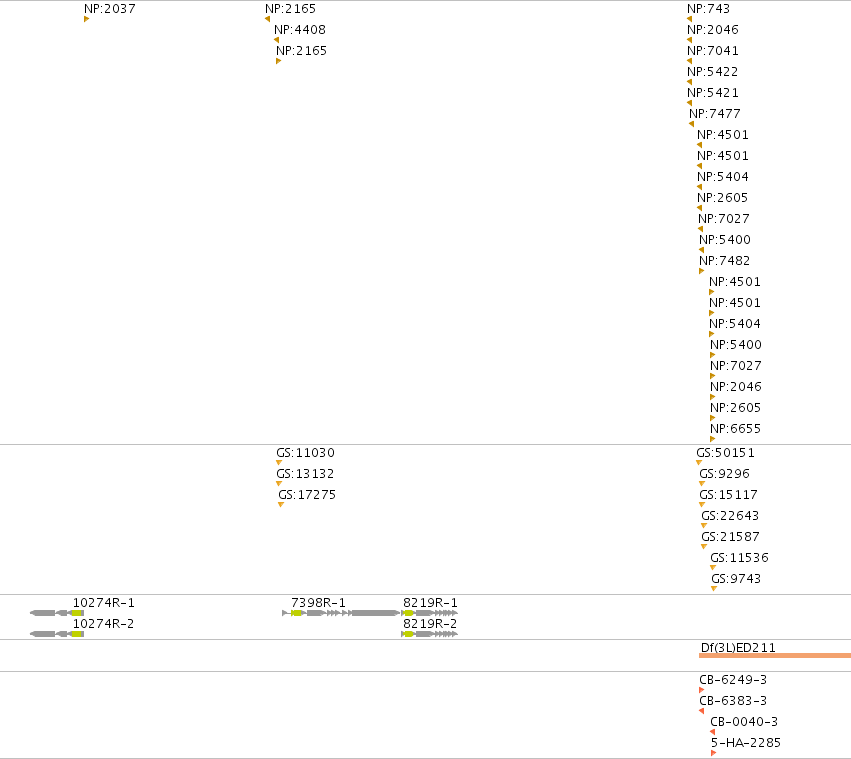Viewport: 851px width, 759px height.
Task: Select the NP:5421 arrow marker
Action: click(690, 103)
